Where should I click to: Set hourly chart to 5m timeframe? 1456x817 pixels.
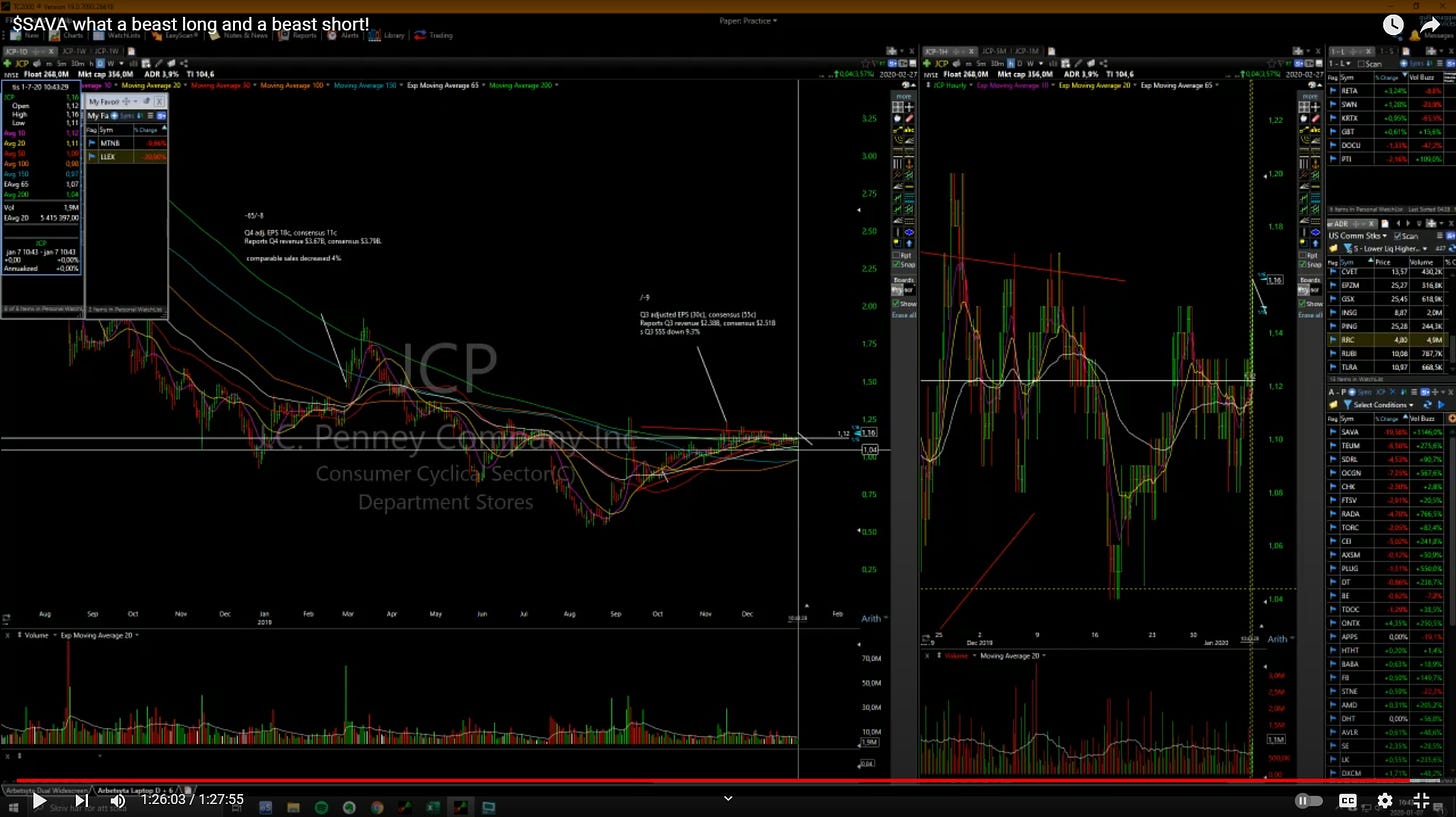tap(981, 63)
